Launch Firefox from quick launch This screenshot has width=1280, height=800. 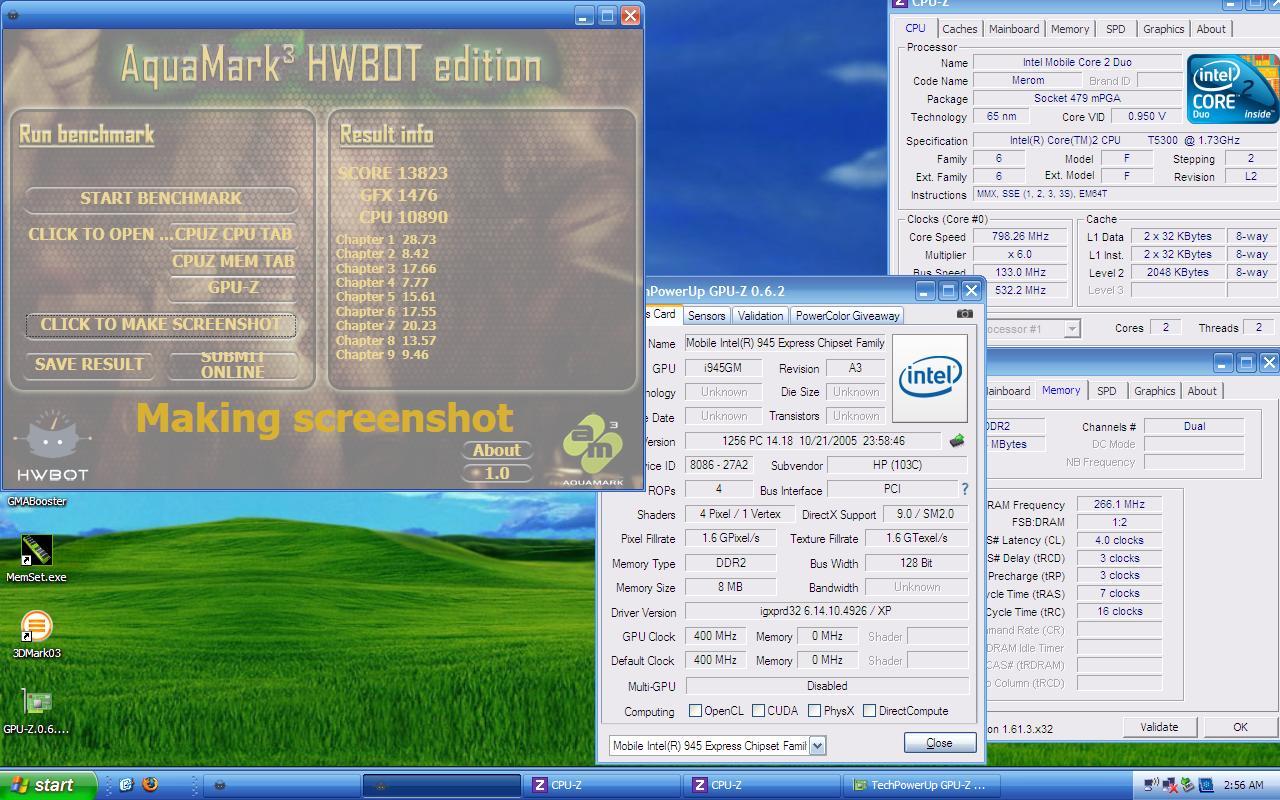click(150, 785)
